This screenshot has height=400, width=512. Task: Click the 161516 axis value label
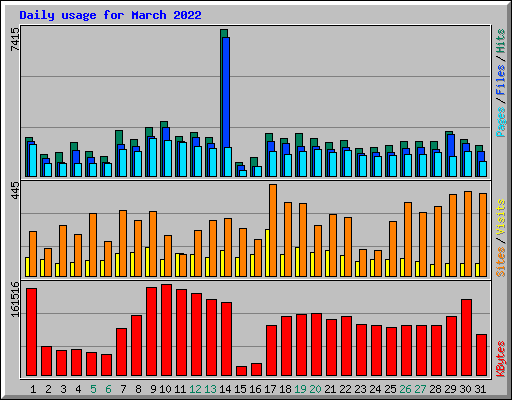[x=15, y=299]
